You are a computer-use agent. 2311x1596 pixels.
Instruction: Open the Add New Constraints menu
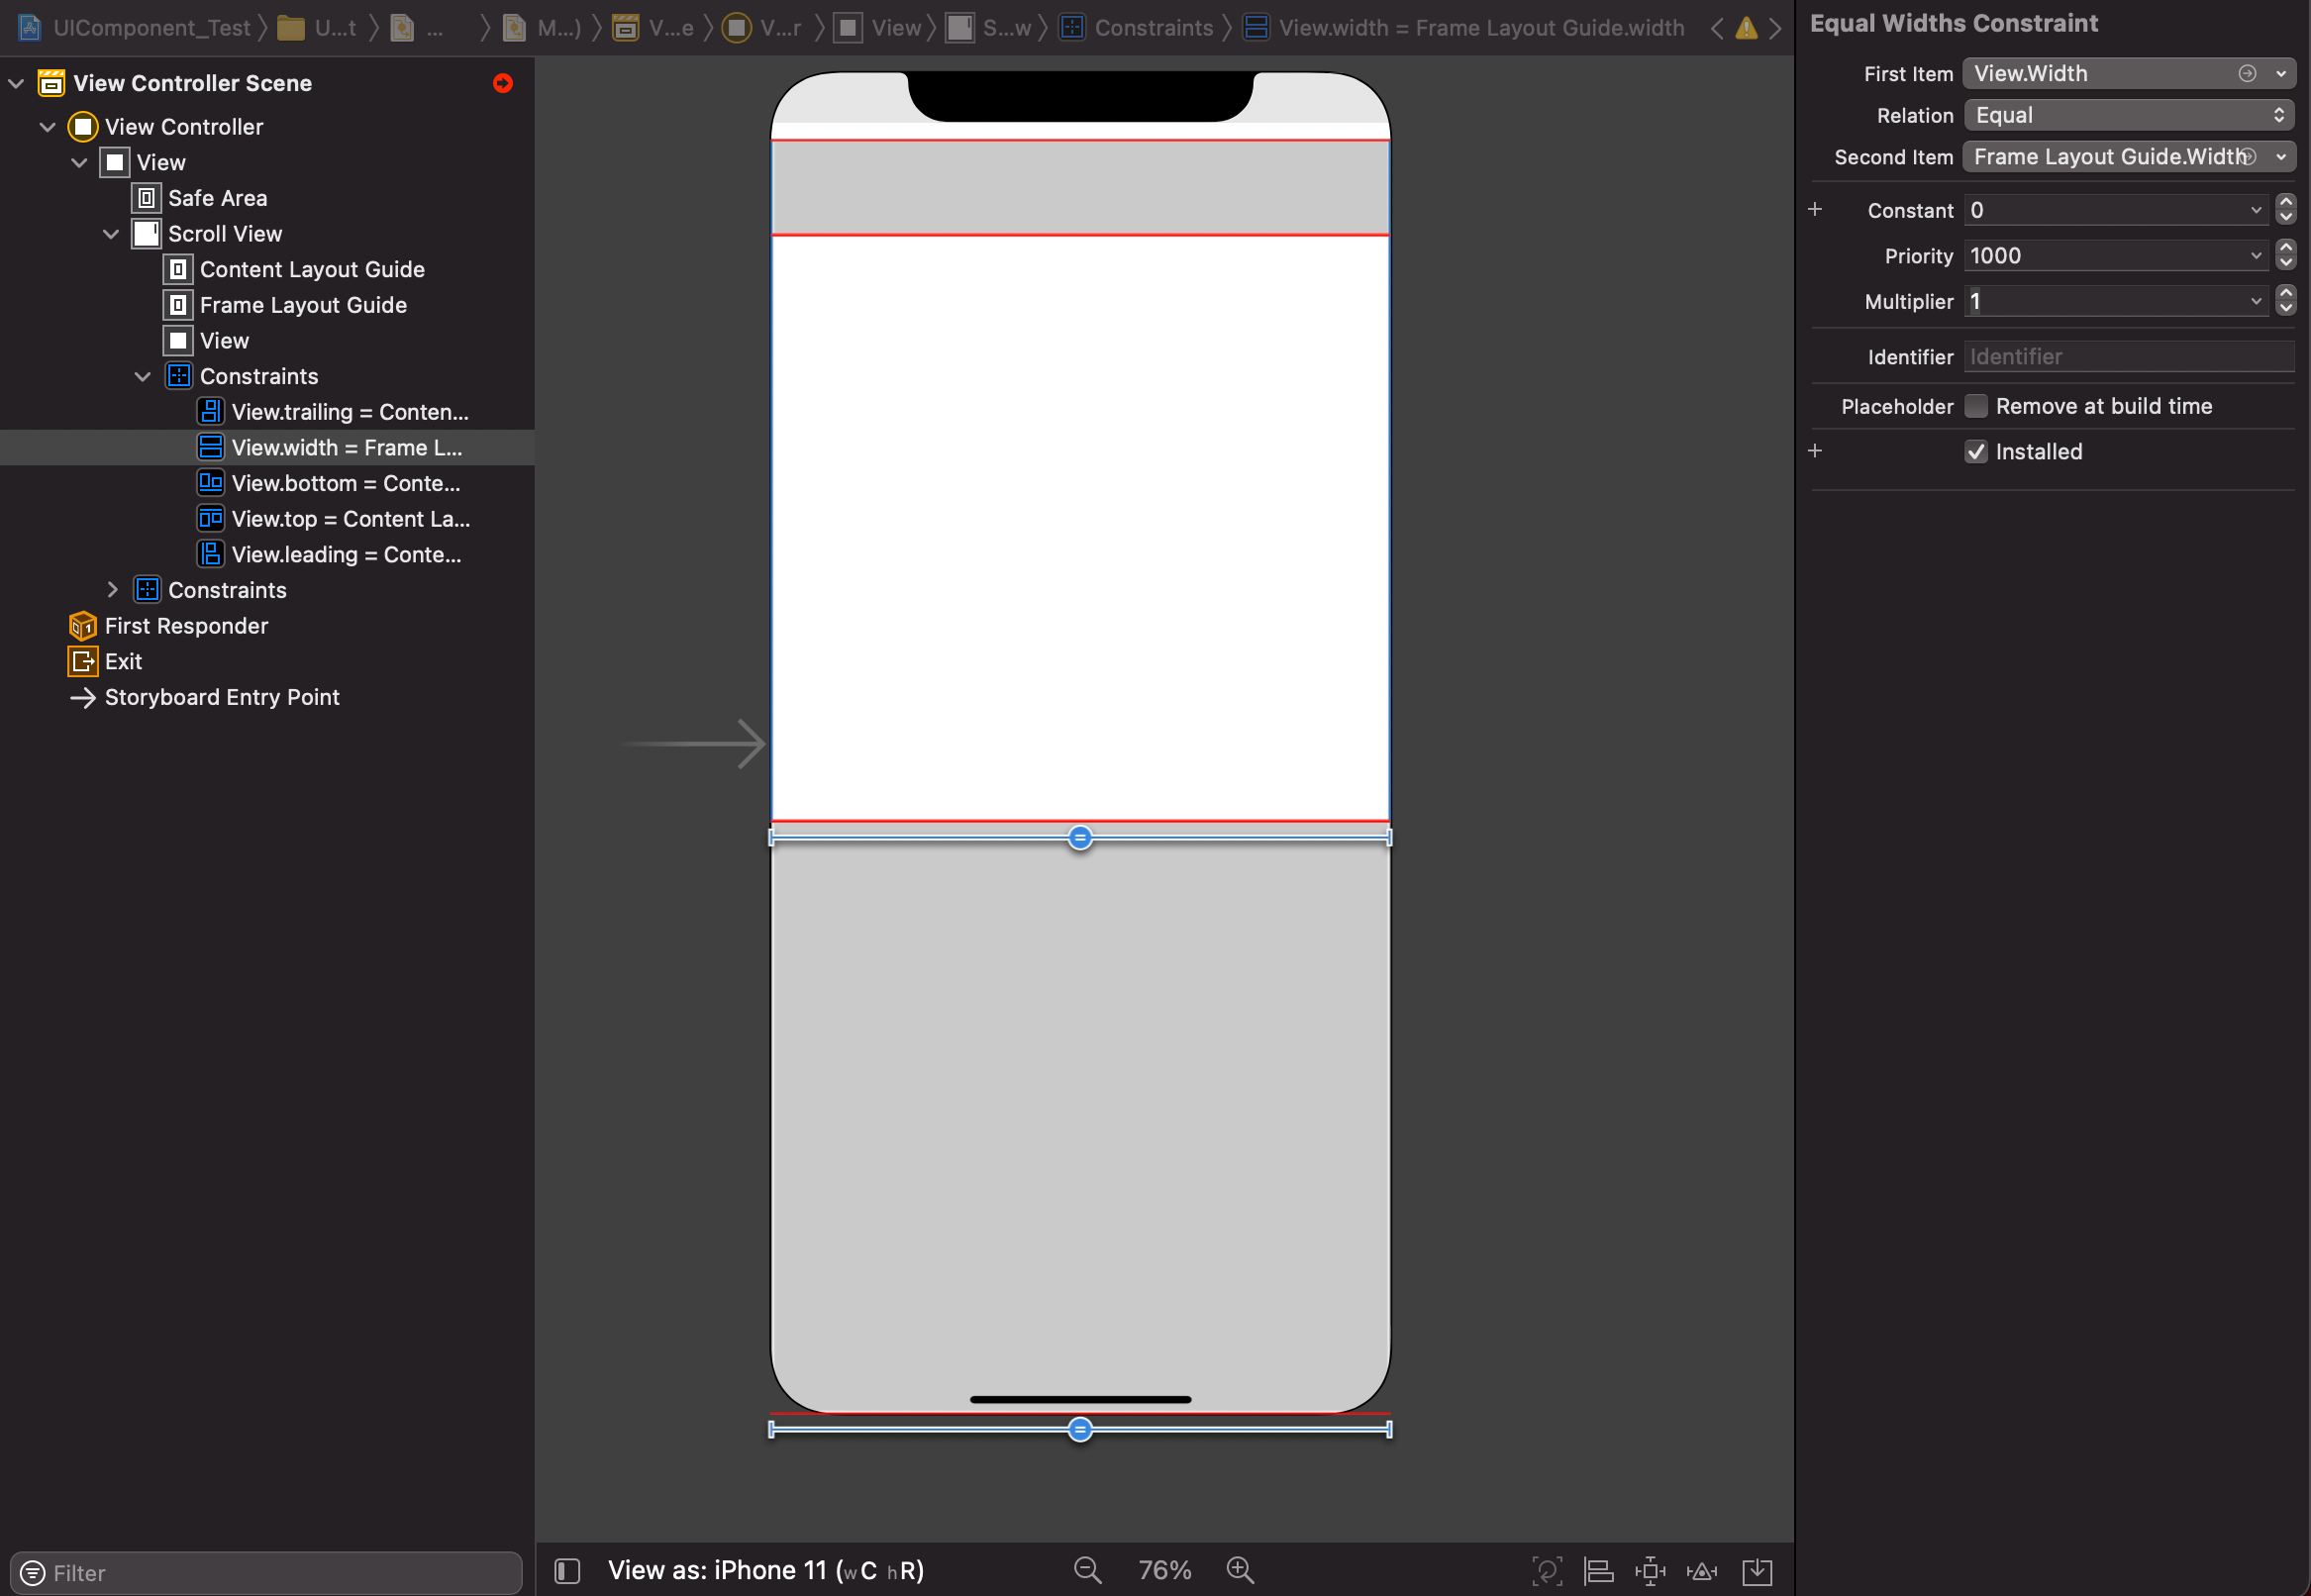1650,1571
